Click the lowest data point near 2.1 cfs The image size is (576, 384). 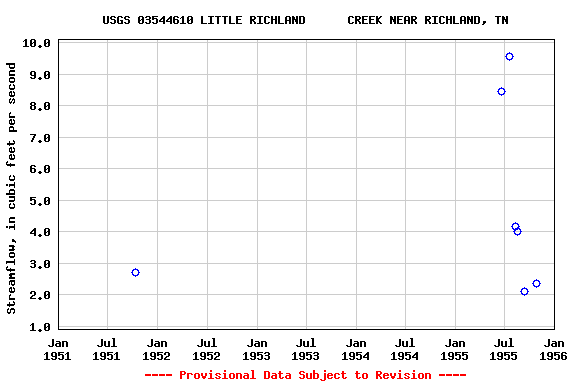[524, 291]
